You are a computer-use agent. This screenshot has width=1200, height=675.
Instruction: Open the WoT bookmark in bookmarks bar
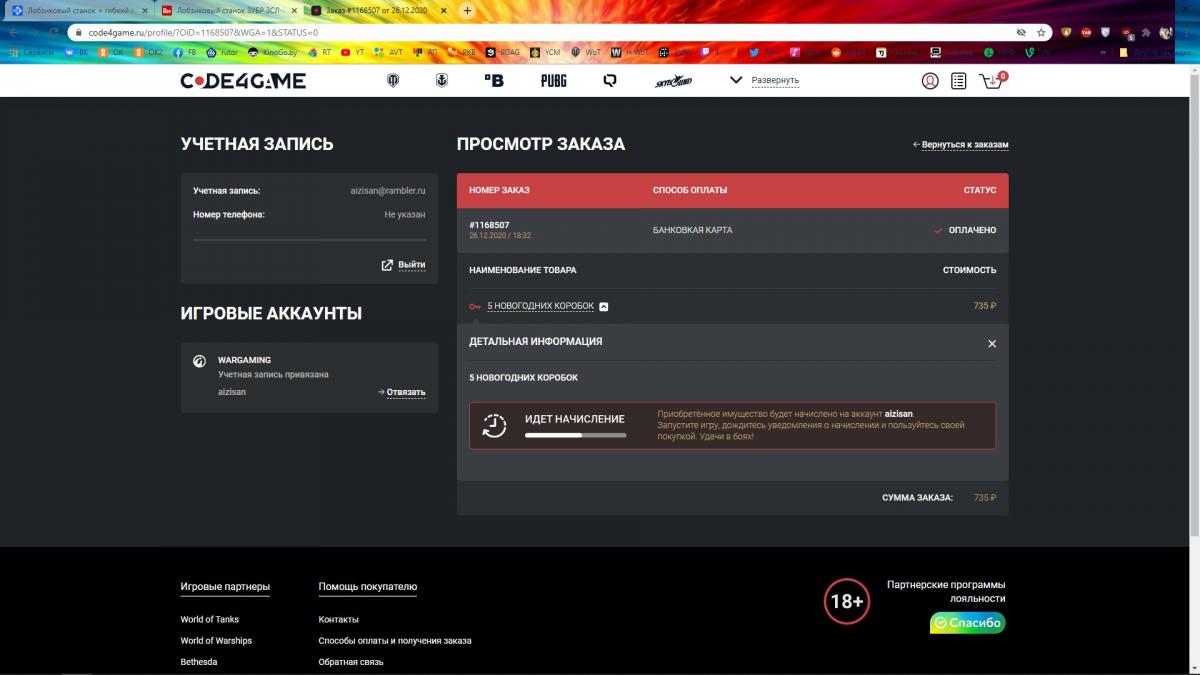pos(586,52)
